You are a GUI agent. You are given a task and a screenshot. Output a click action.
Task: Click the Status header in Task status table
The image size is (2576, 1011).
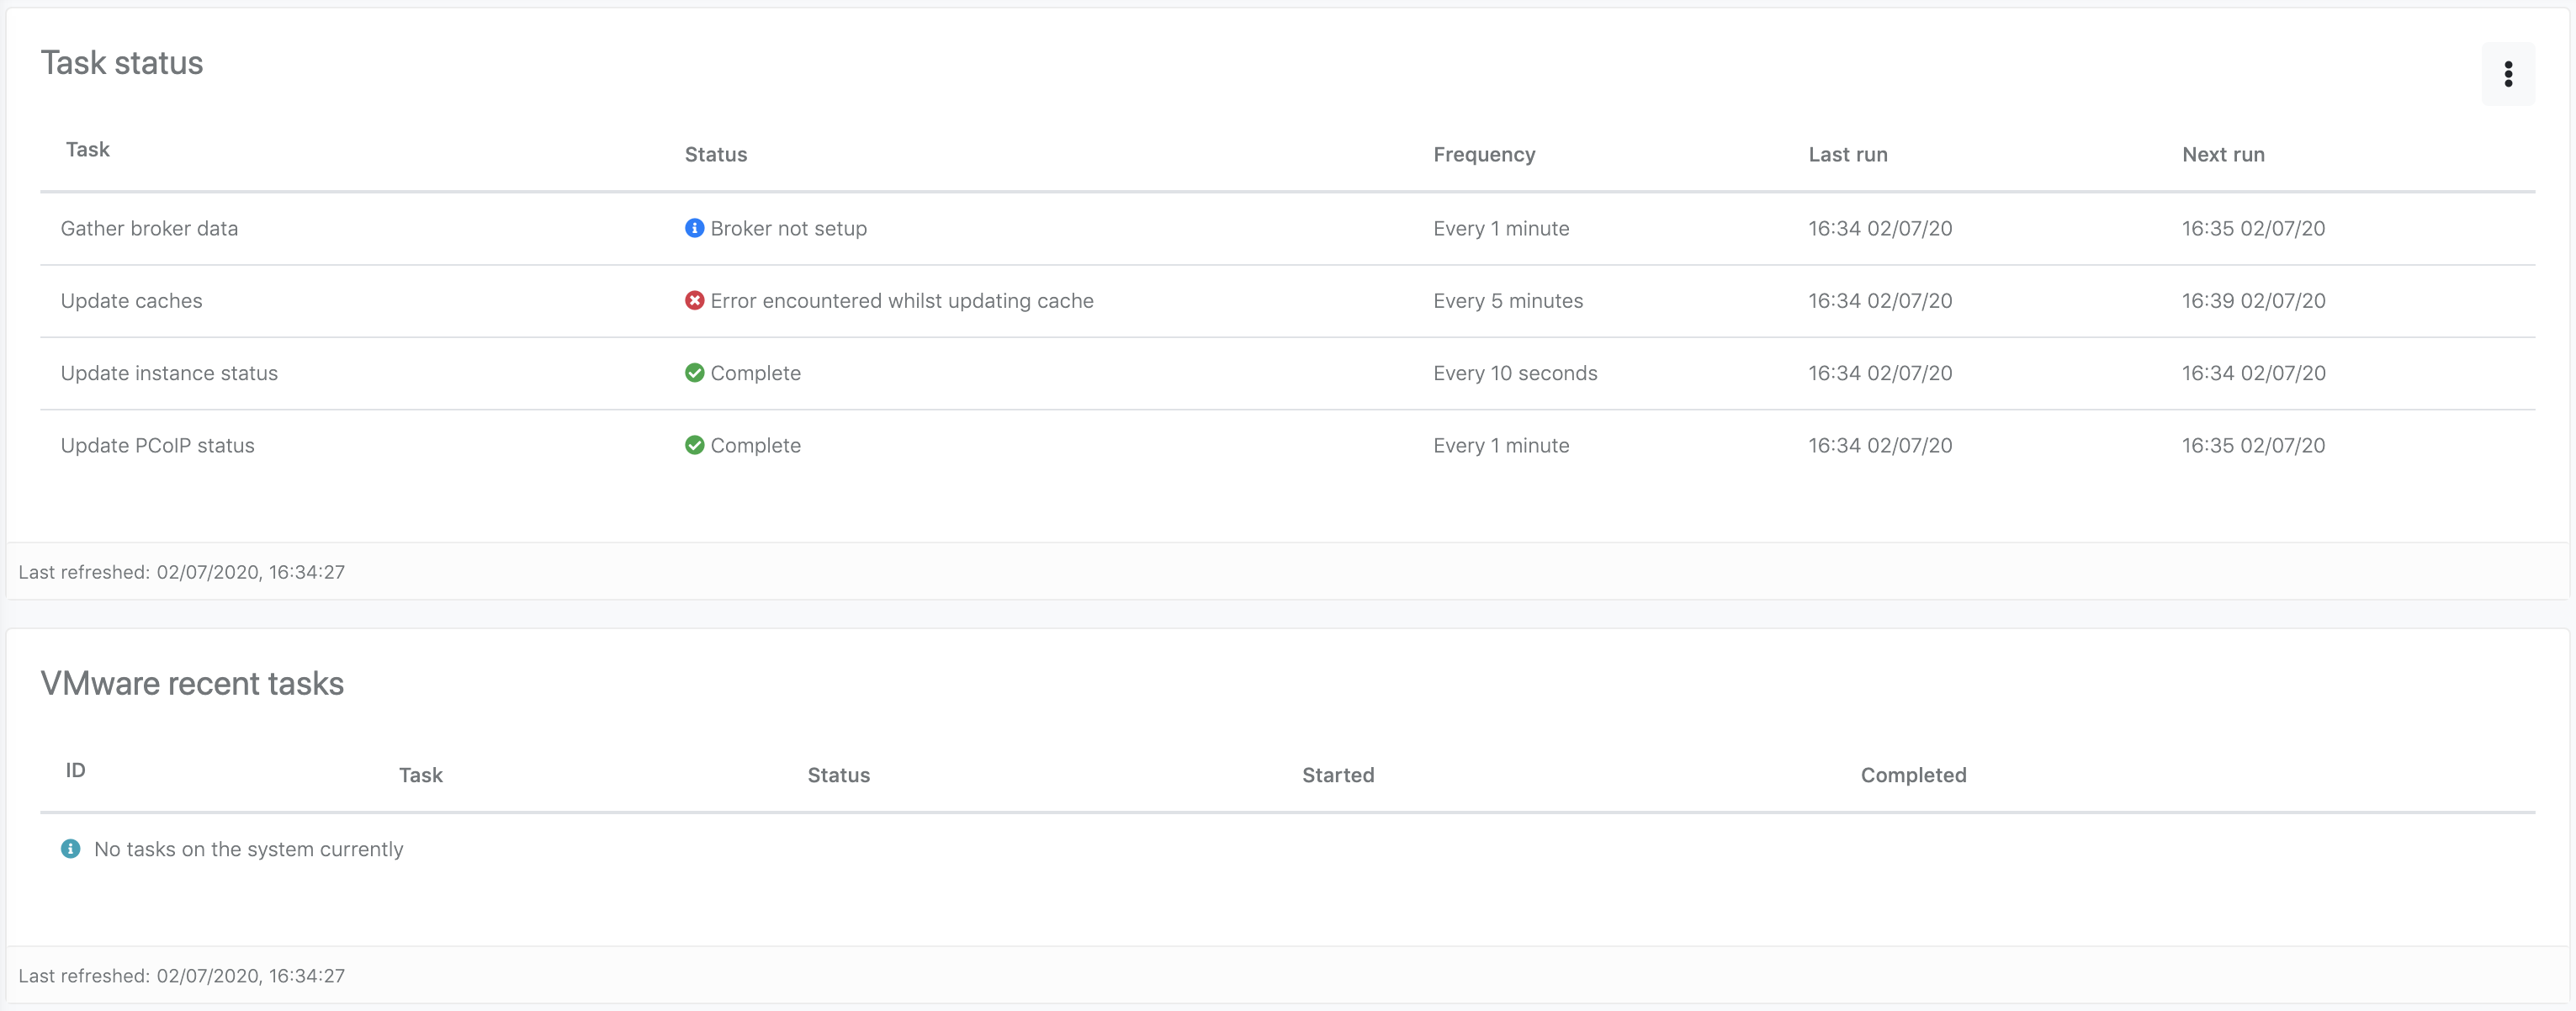coord(715,154)
